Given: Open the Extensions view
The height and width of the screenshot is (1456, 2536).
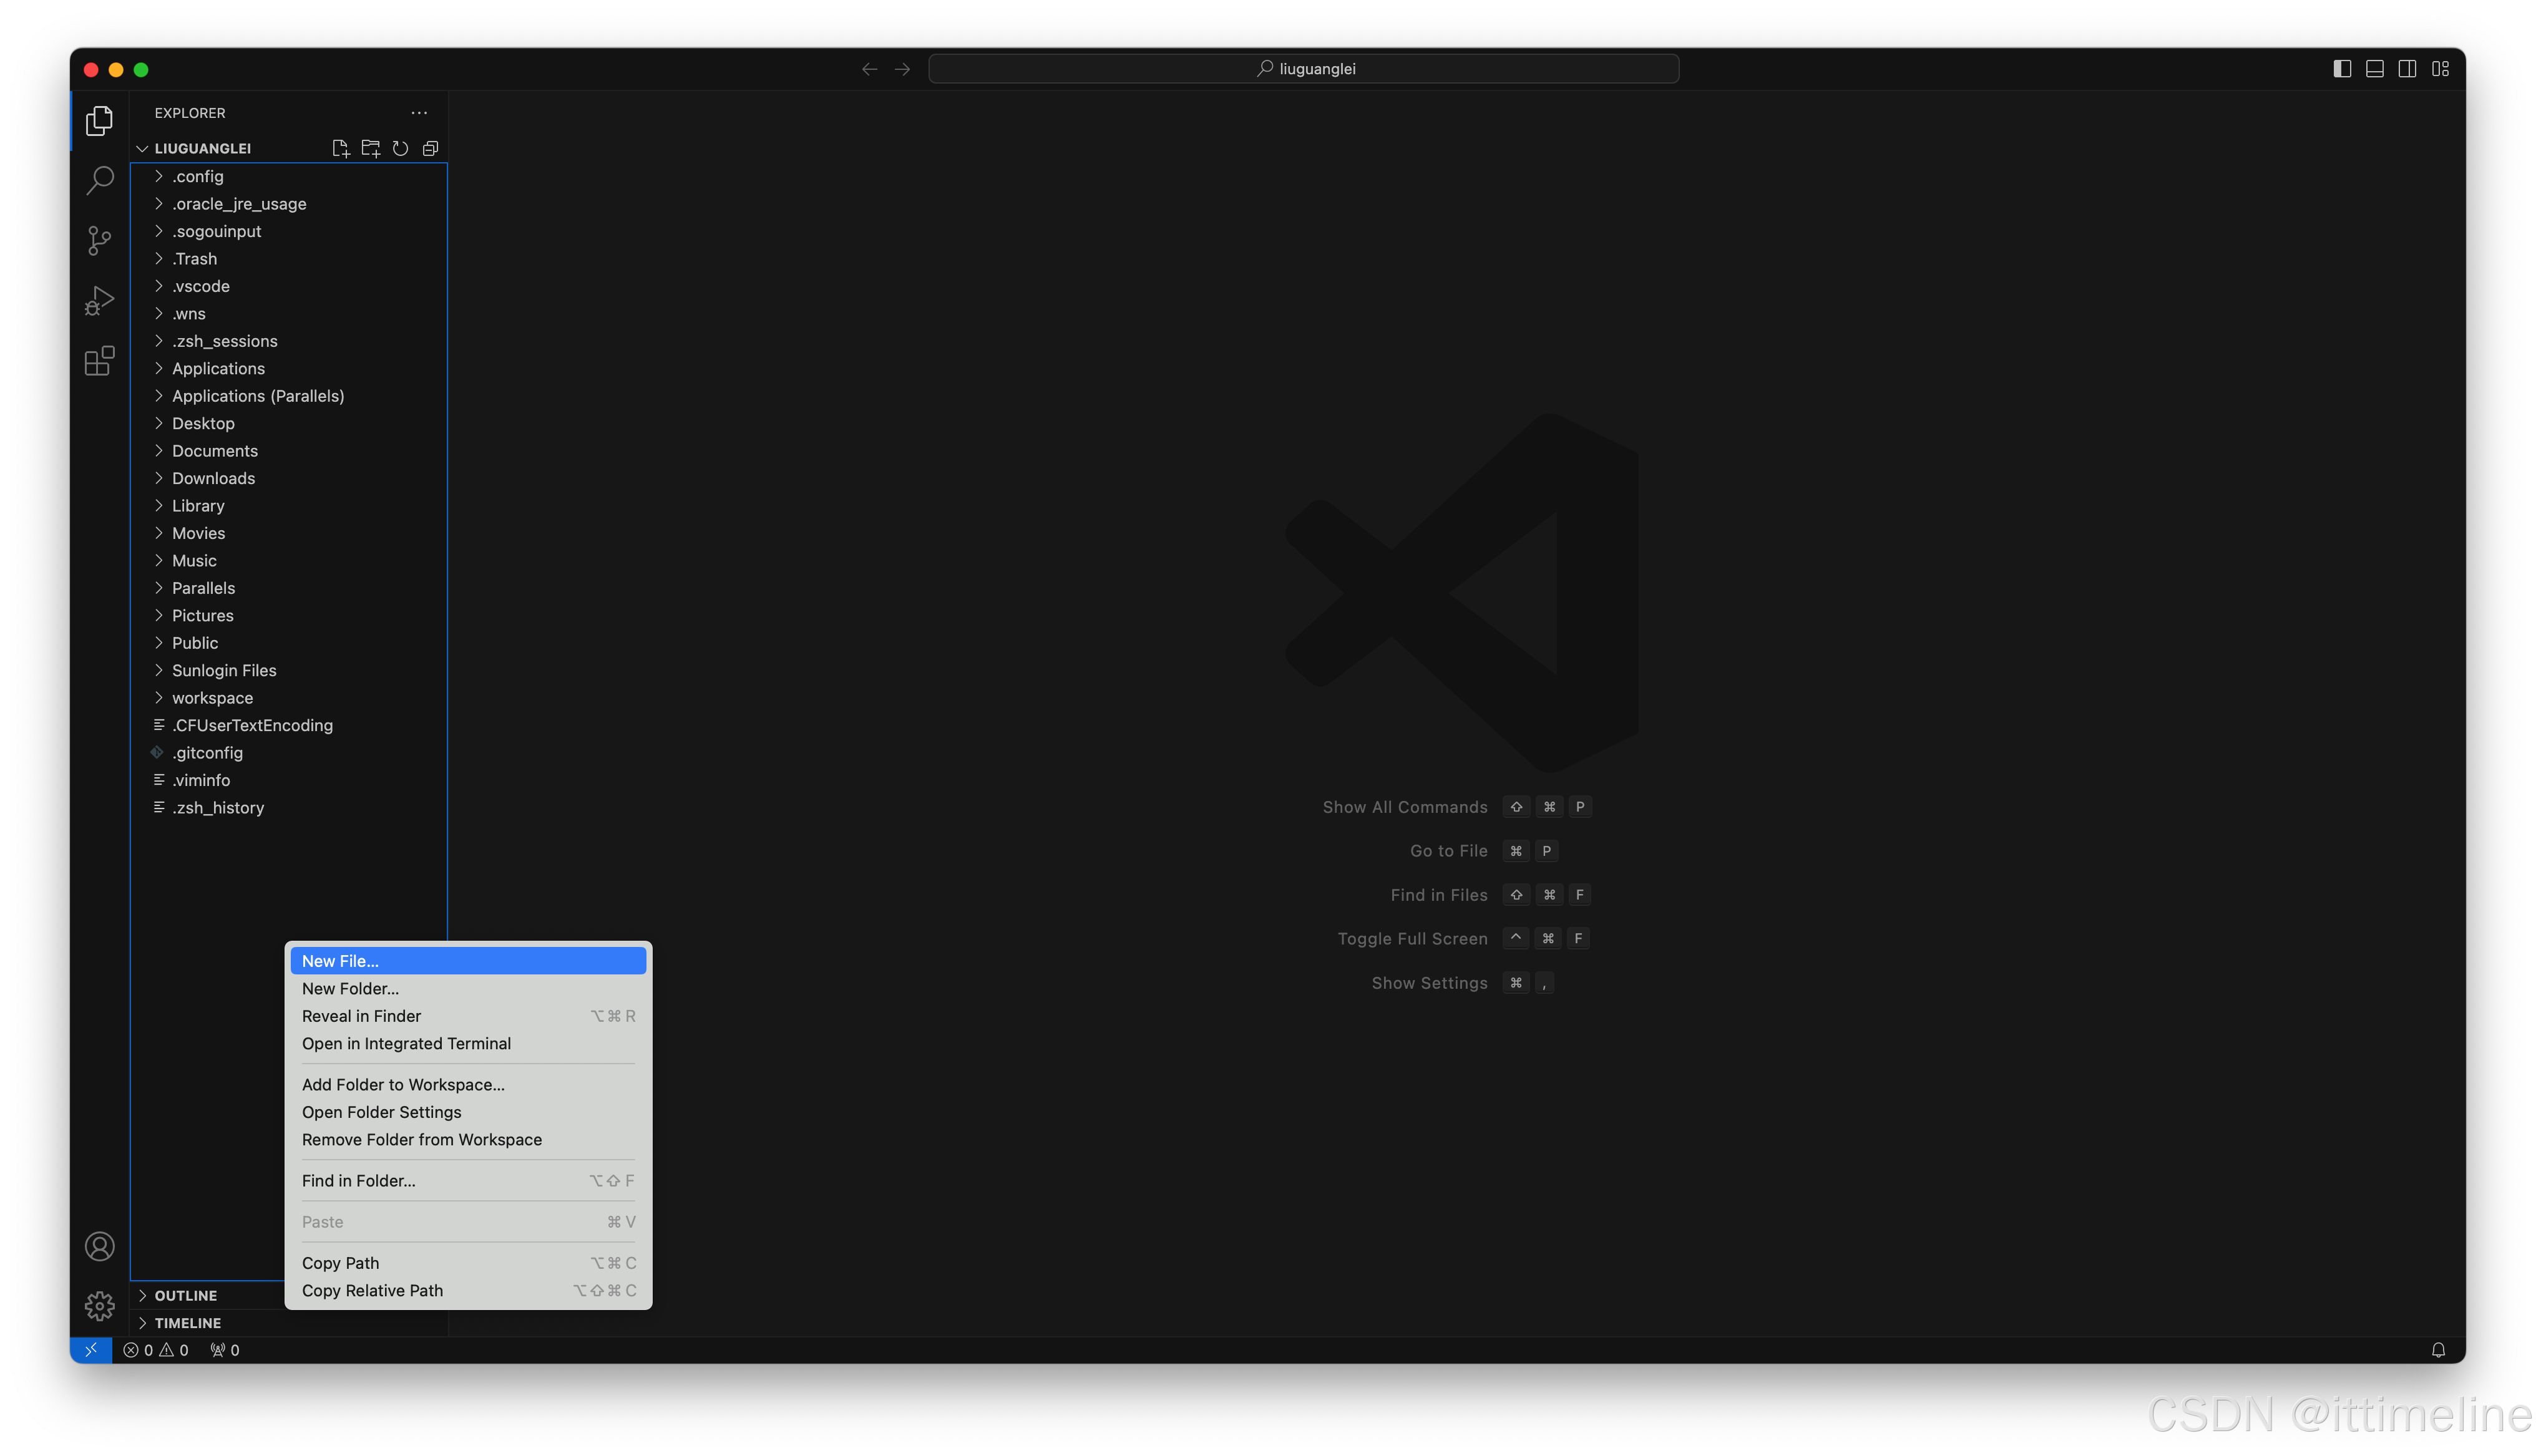Looking at the screenshot, I should tap(99, 360).
